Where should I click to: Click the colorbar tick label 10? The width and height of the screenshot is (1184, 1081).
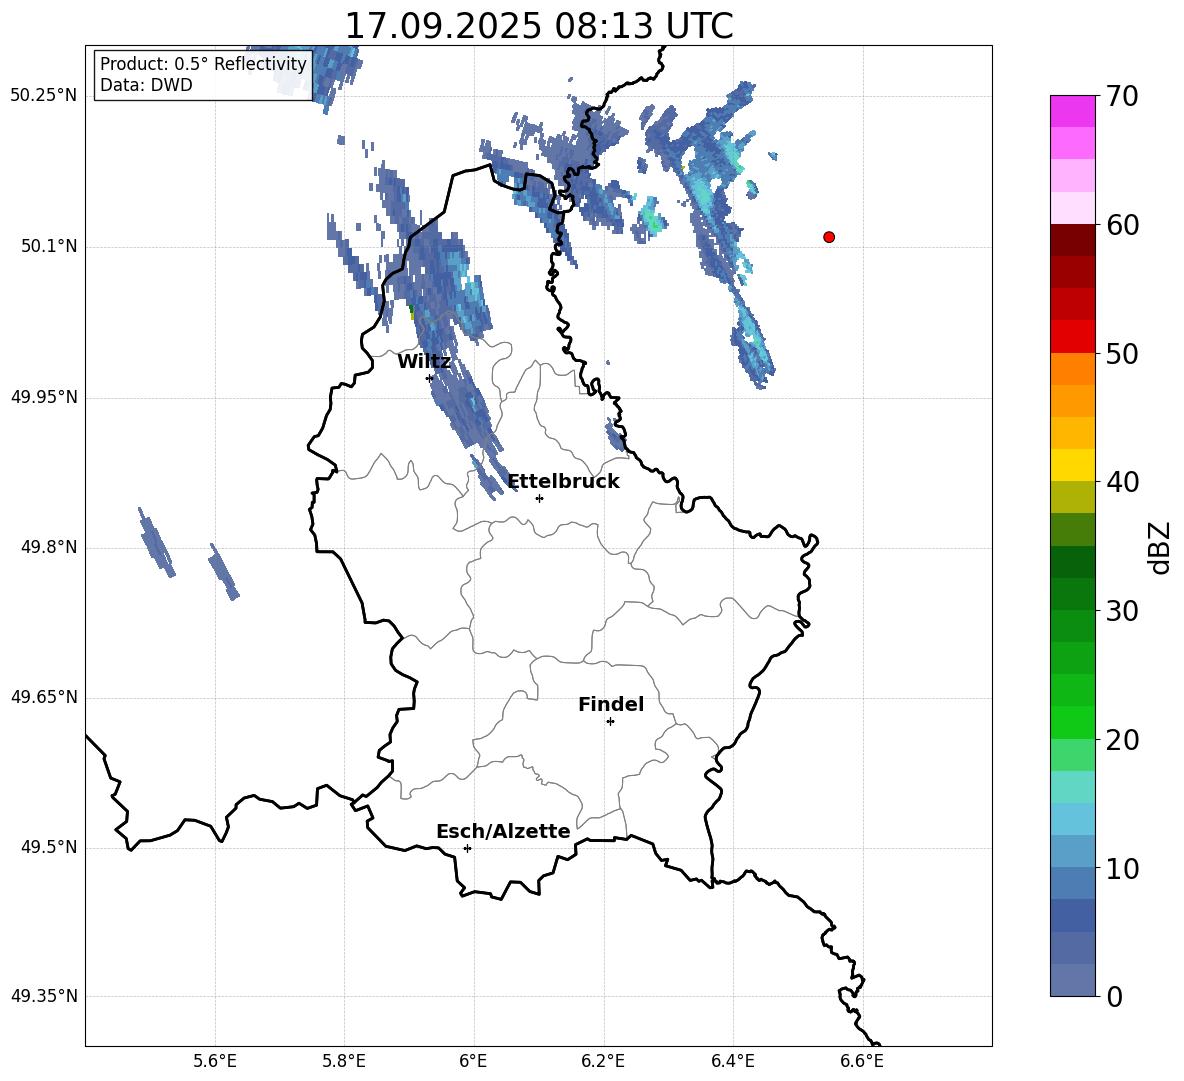[1122, 868]
